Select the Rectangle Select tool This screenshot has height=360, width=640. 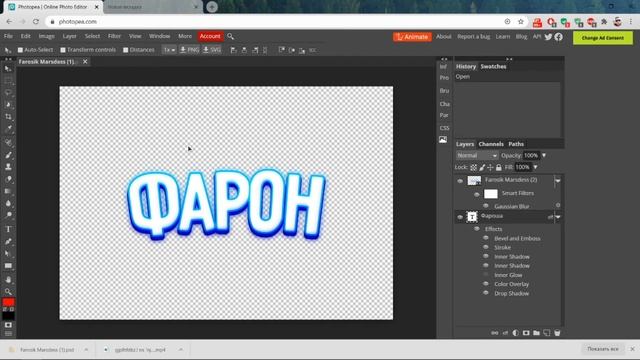[8, 81]
